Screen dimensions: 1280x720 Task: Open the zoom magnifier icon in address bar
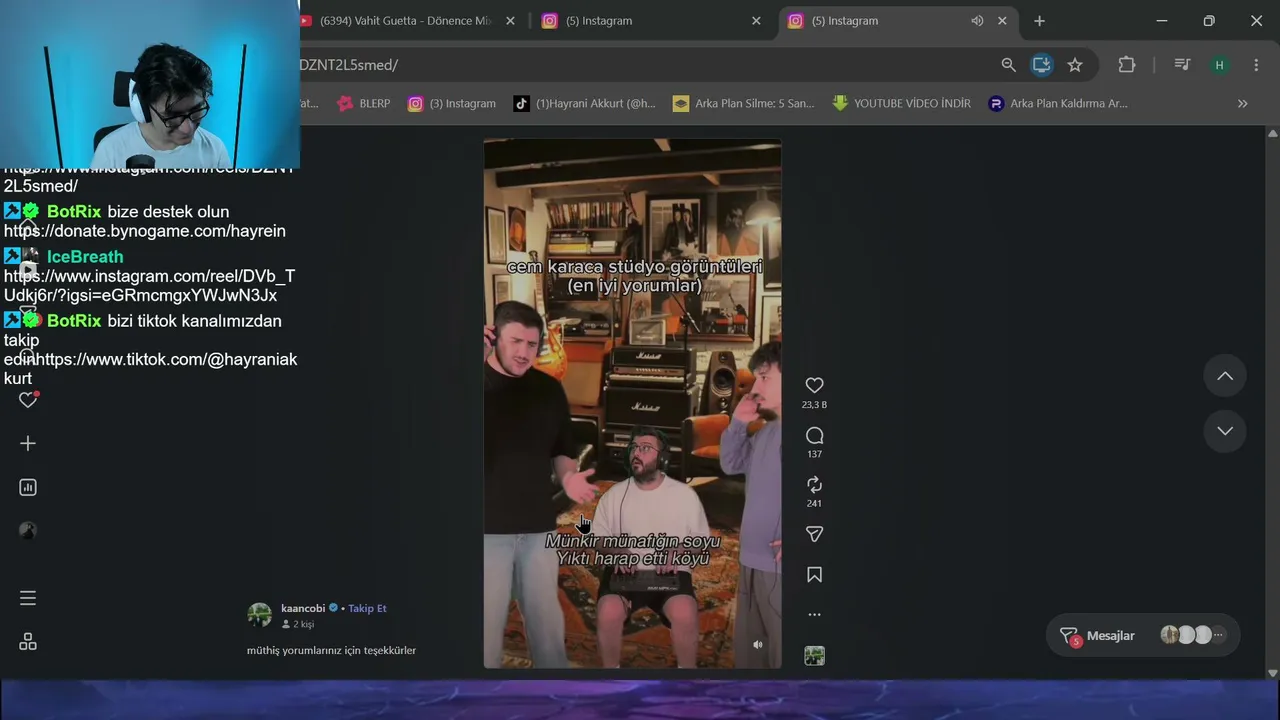pos(1008,65)
